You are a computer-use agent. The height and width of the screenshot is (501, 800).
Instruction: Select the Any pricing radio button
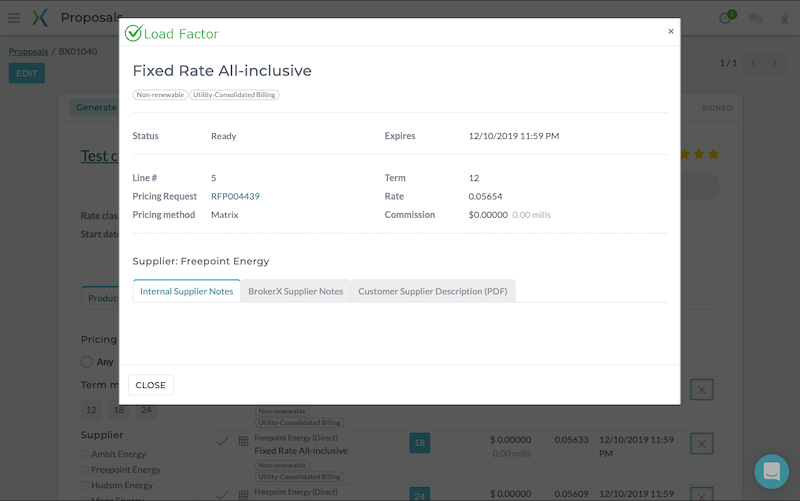87,362
